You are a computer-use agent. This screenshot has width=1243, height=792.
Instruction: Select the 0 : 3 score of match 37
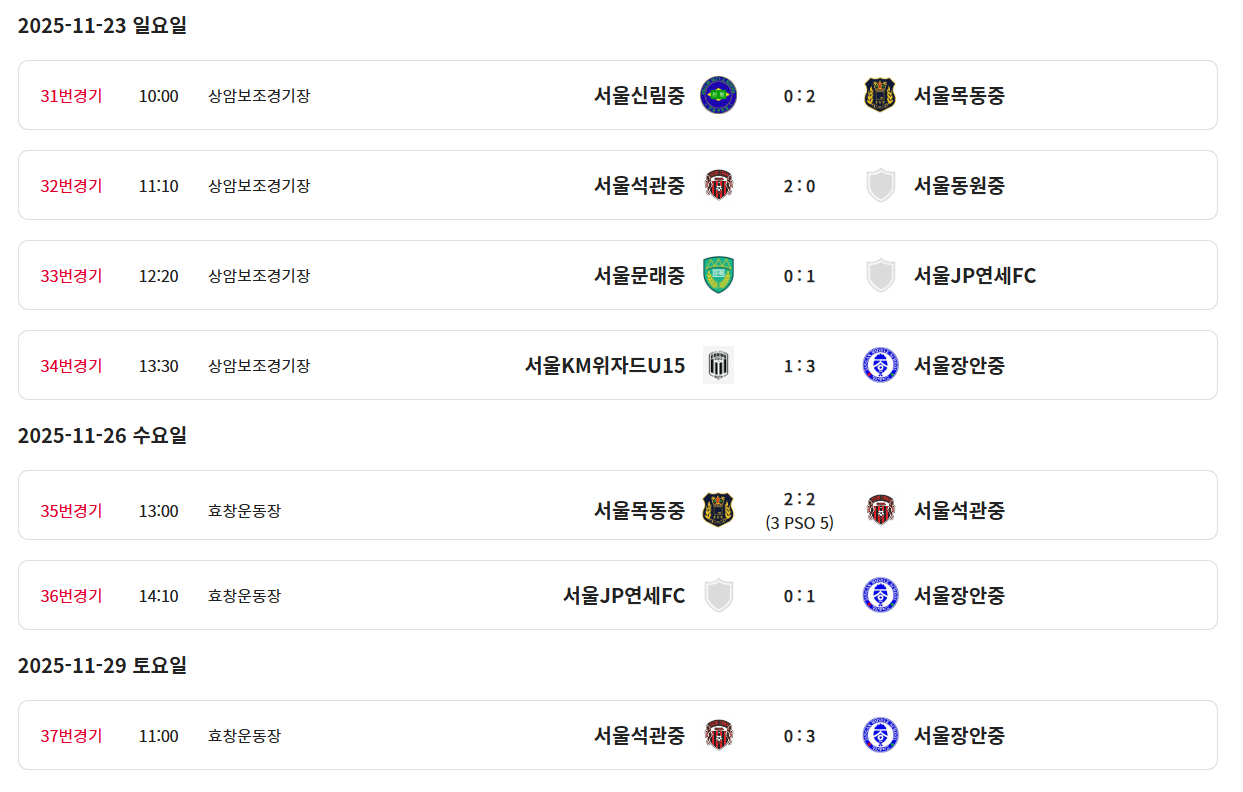coord(799,736)
